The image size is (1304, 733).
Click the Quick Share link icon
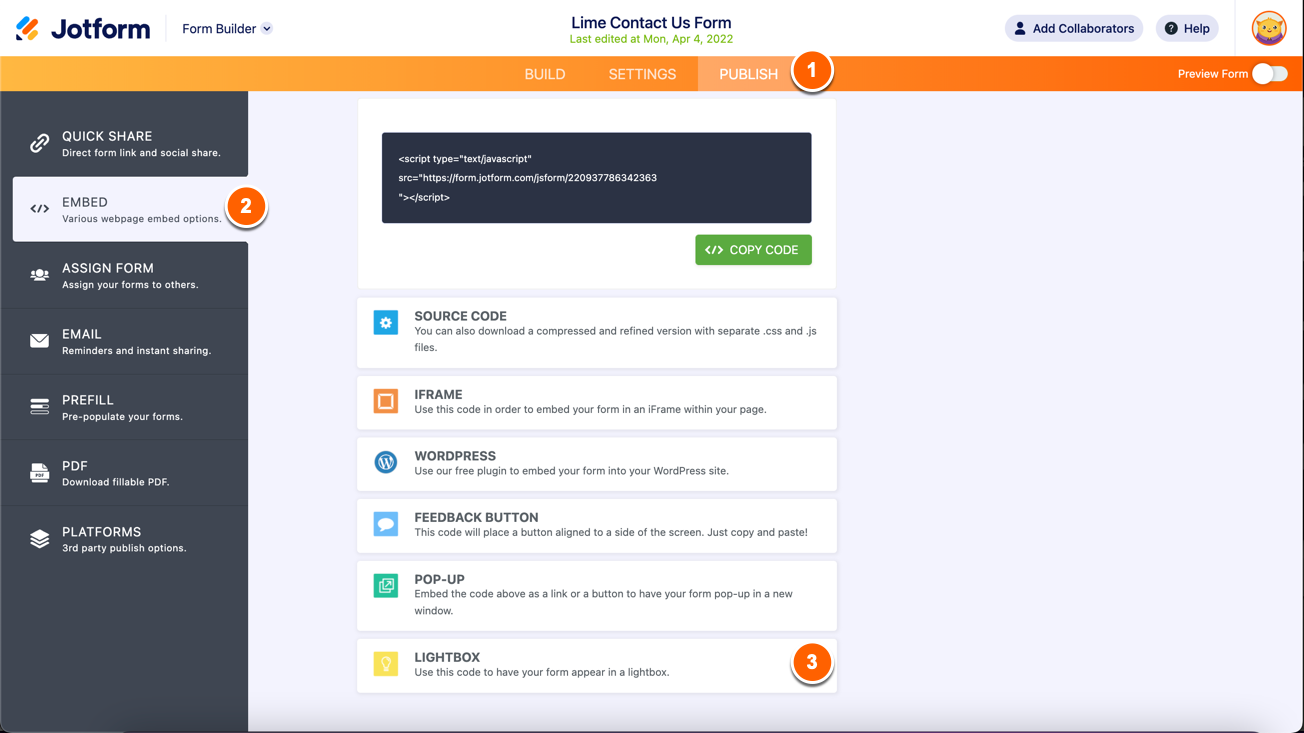point(39,143)
